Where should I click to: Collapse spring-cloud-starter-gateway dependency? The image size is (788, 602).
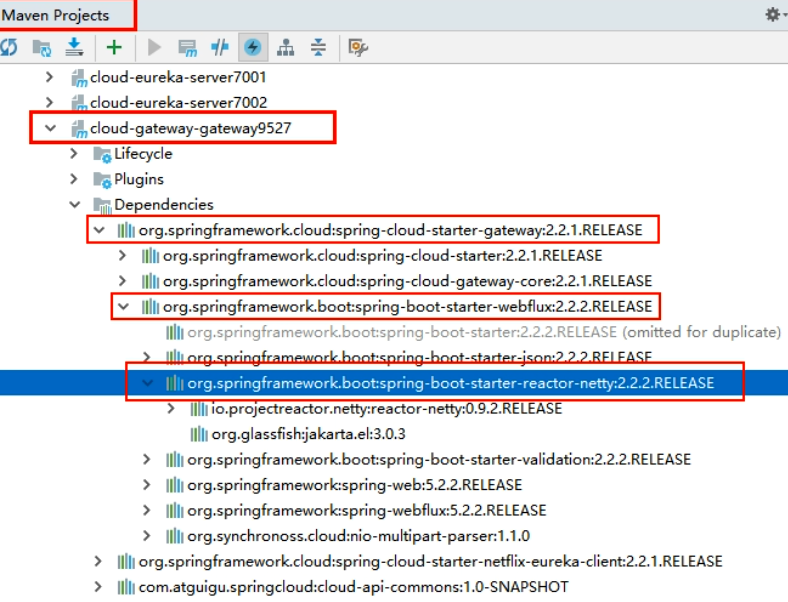coord(99,230)
